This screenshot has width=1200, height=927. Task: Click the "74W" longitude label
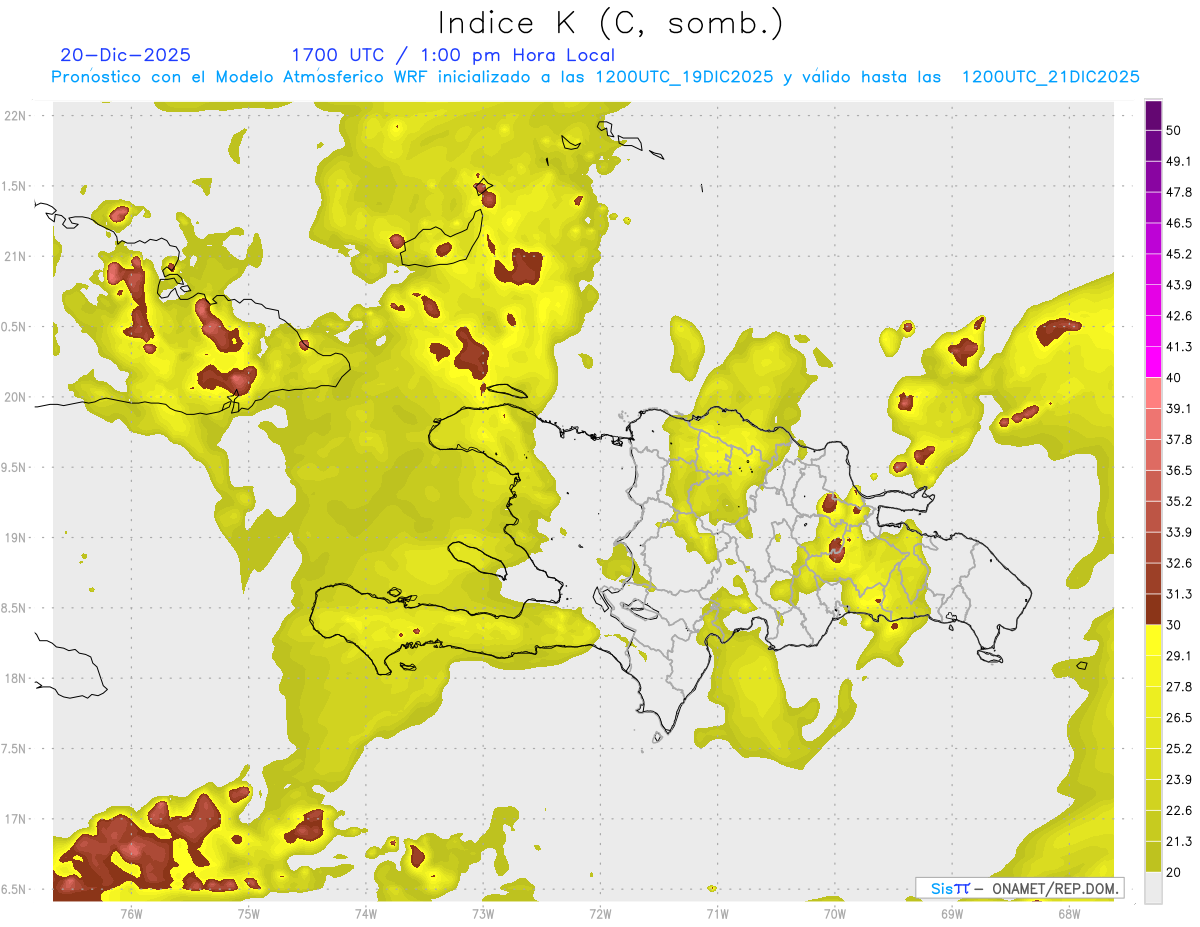(366, 912)
